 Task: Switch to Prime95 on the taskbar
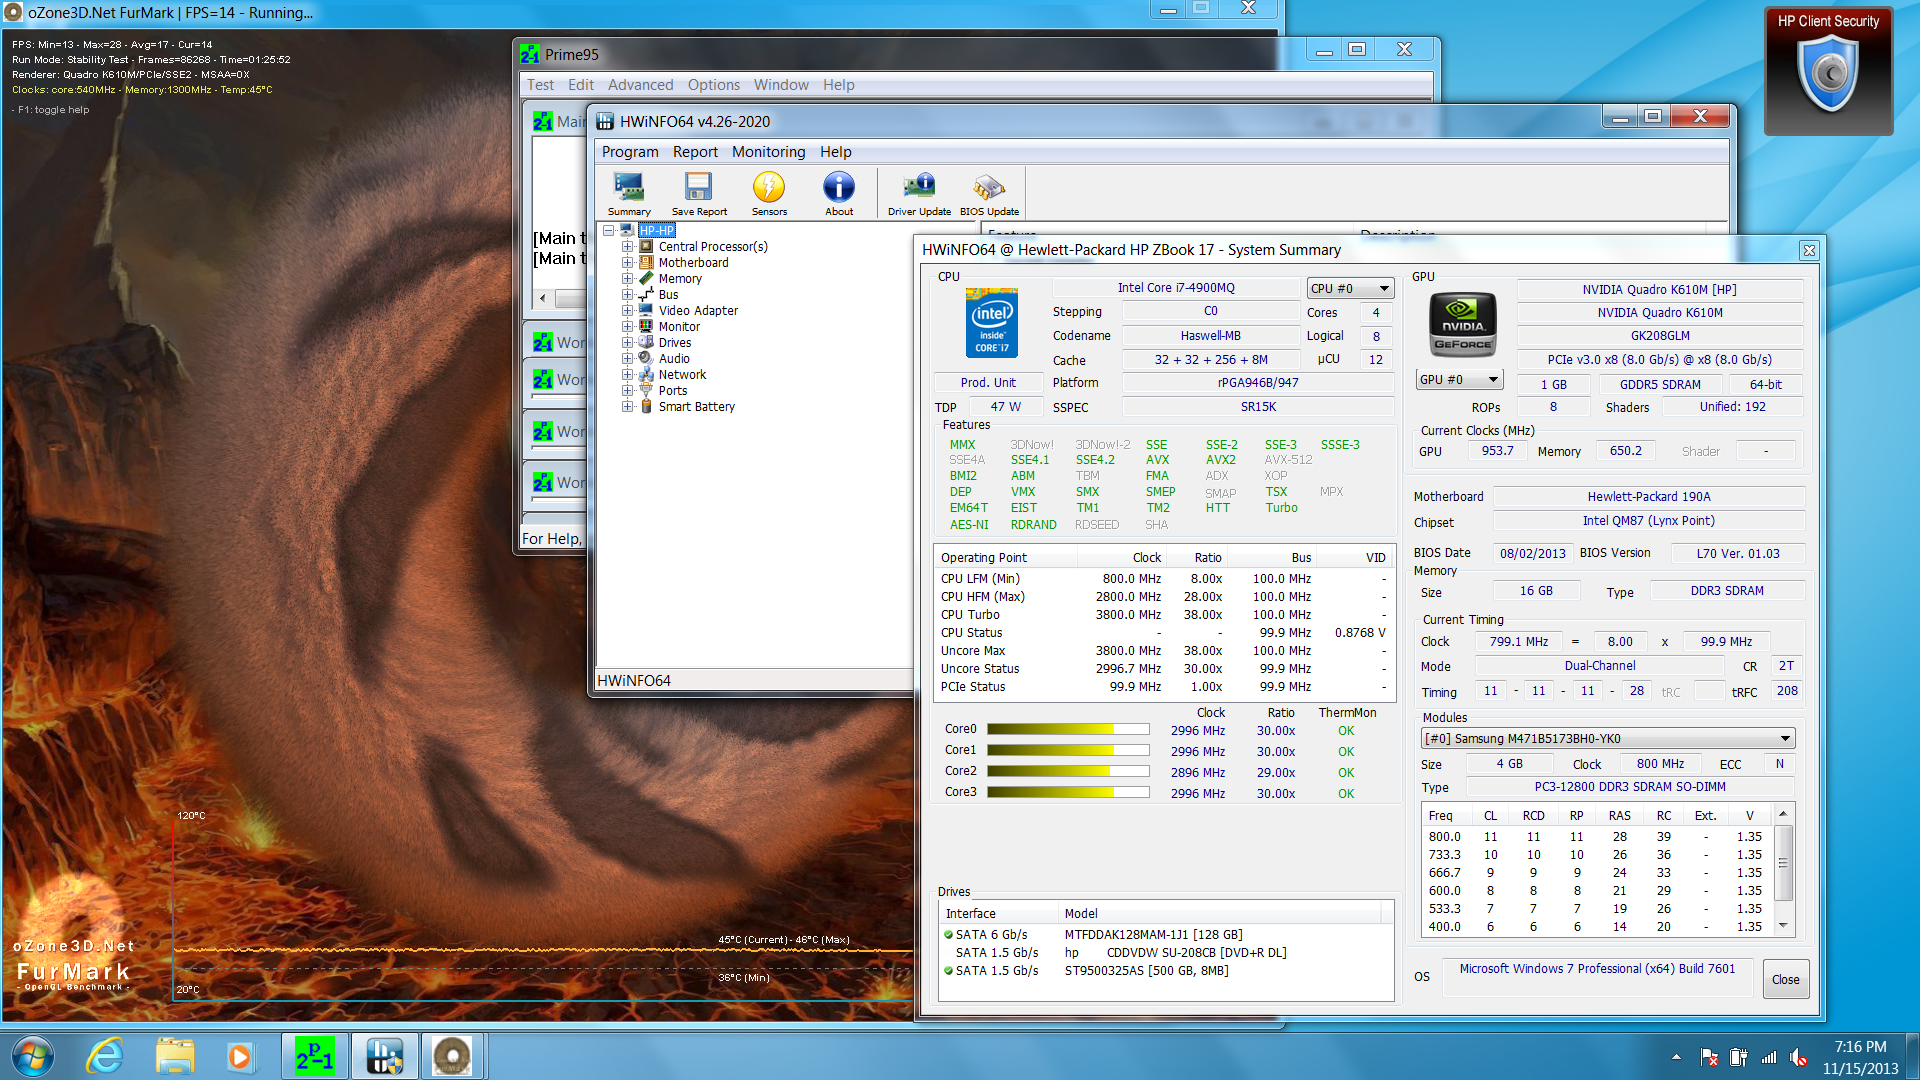(x=315, y=1056)
